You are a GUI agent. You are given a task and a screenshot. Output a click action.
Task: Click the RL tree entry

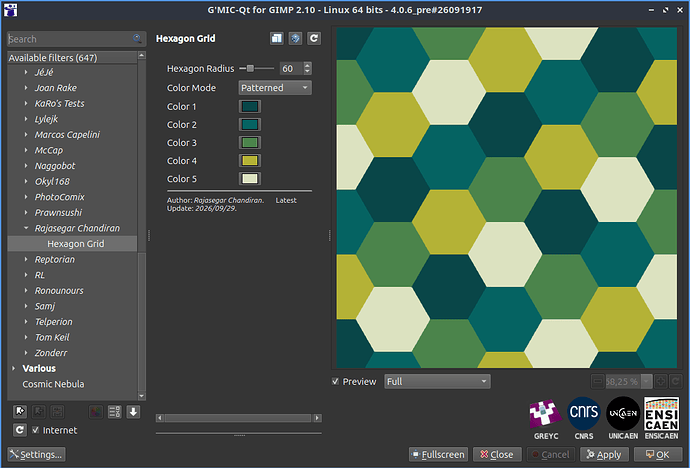(40, 275)
